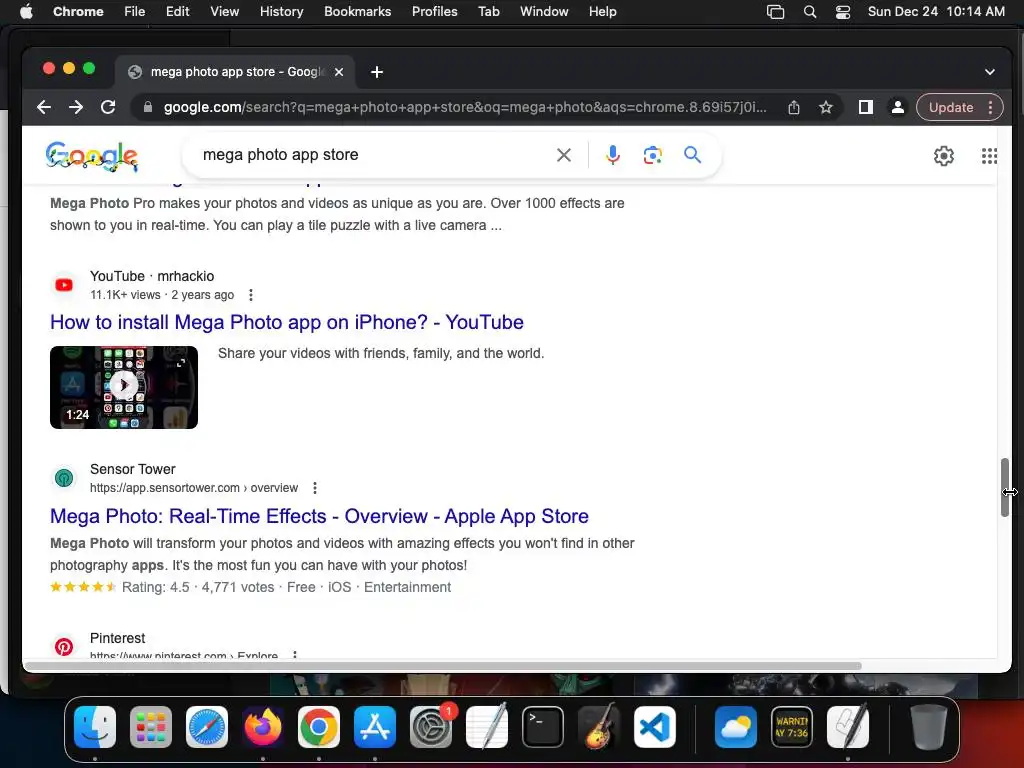Open TextEdit from the Dock

point(487,727)
